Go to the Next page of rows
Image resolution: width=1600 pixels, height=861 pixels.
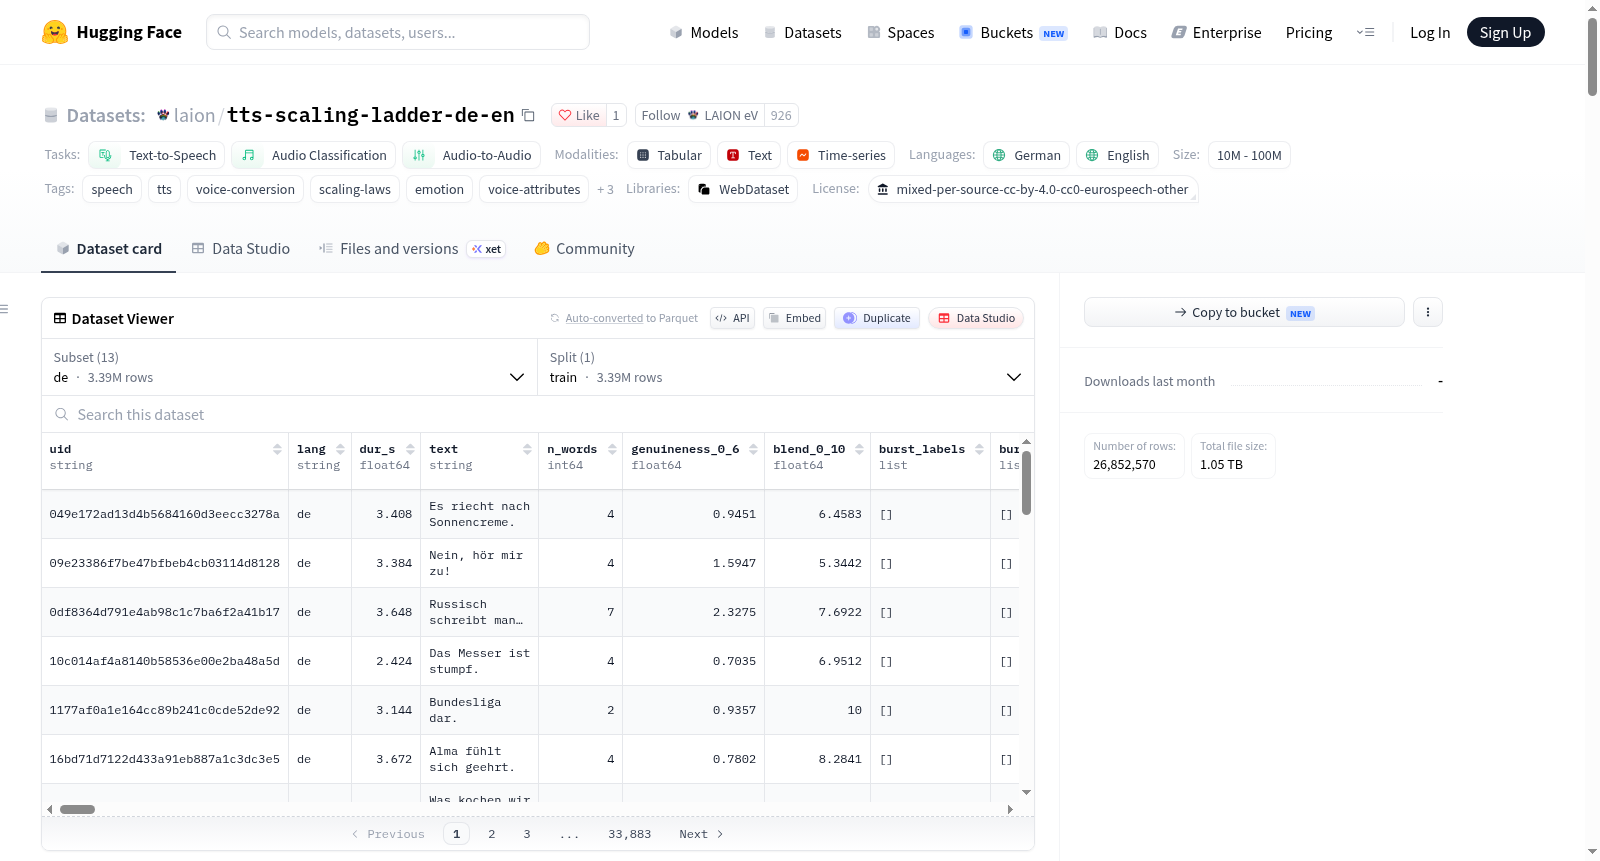(701, 834)
